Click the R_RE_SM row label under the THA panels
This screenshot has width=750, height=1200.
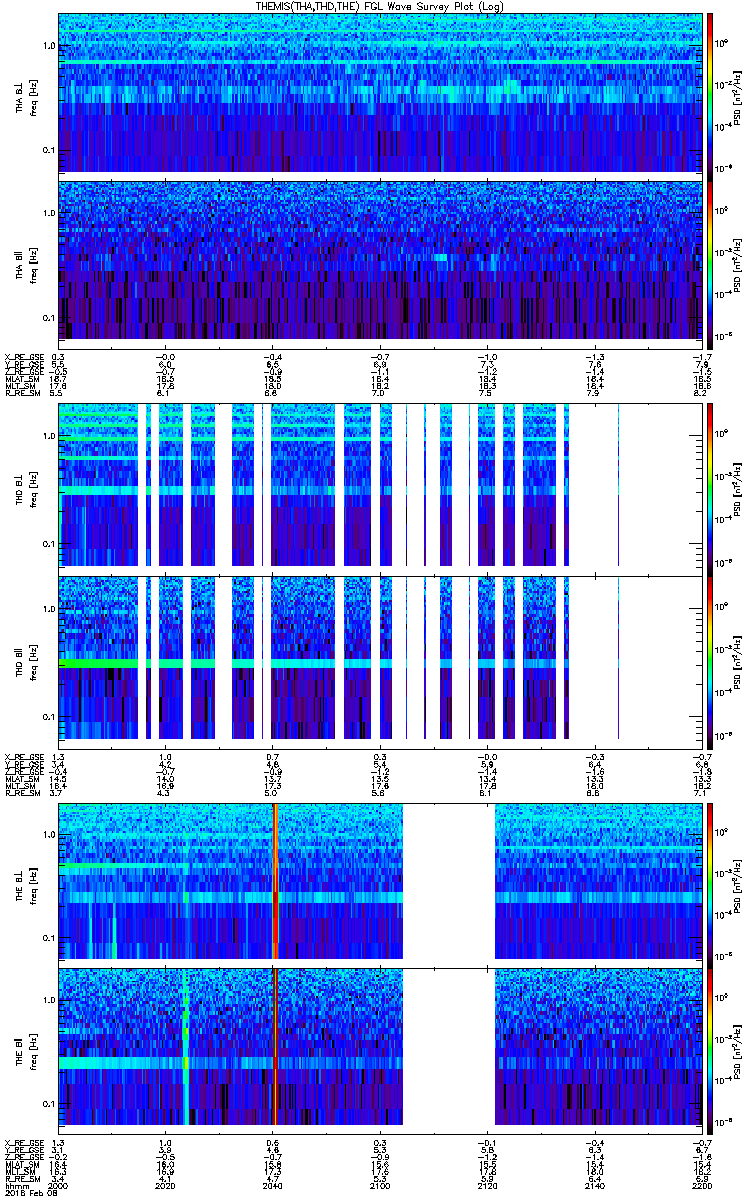pyautogui.click(x=21, y=395)
